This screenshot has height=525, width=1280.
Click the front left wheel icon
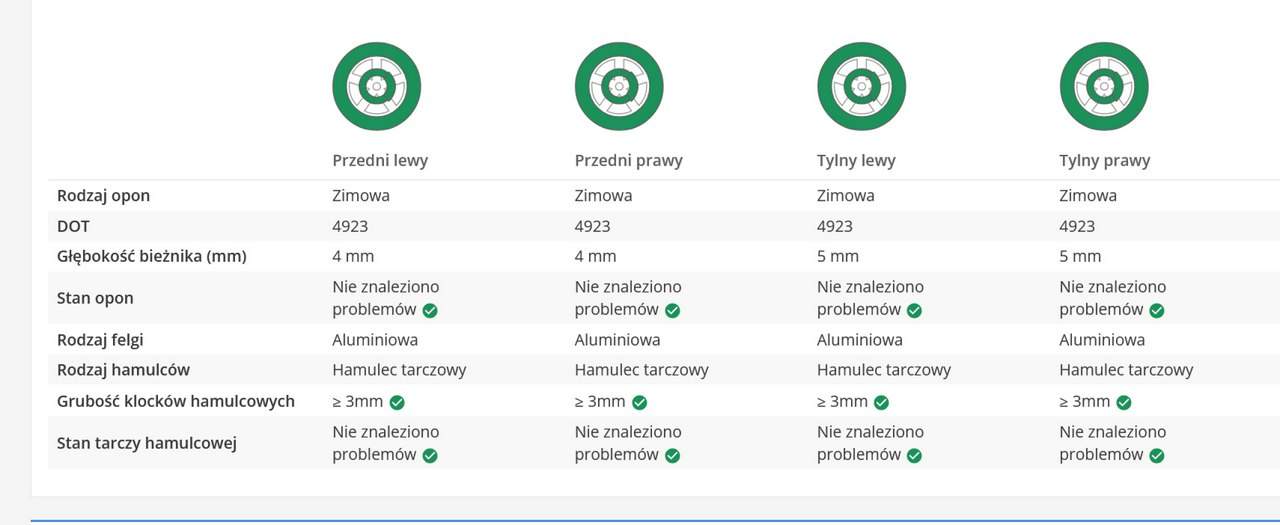point(376,87)
